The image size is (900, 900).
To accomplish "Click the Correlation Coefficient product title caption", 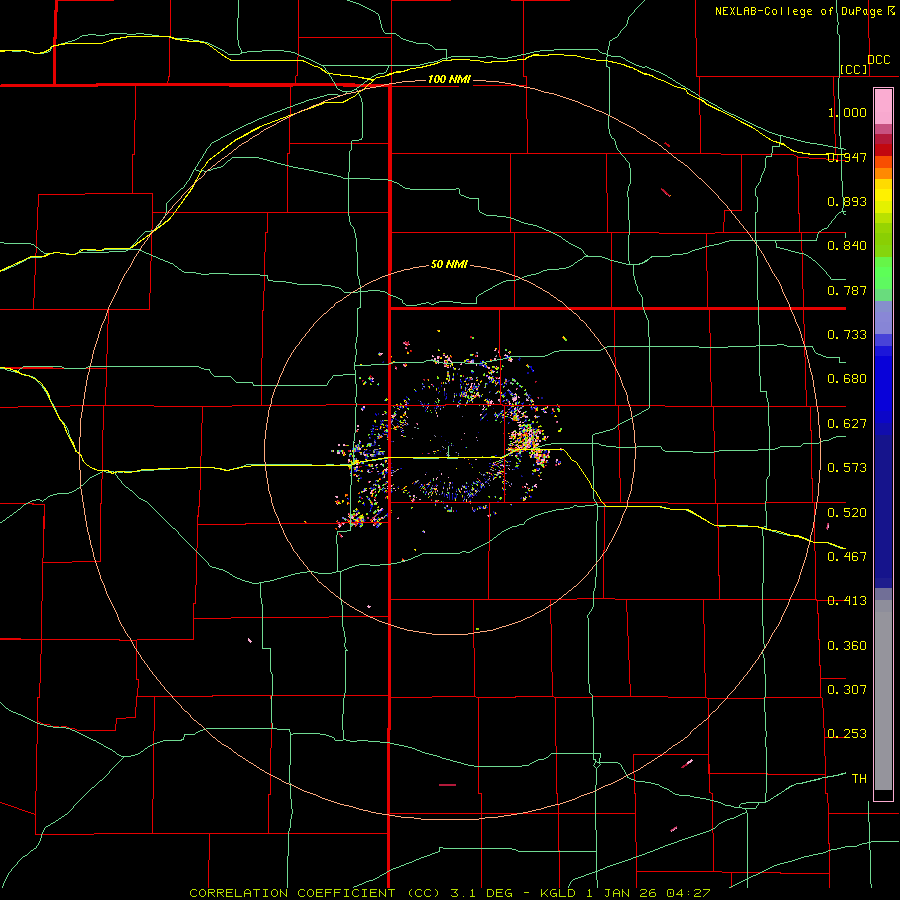I will coord(450,893).
